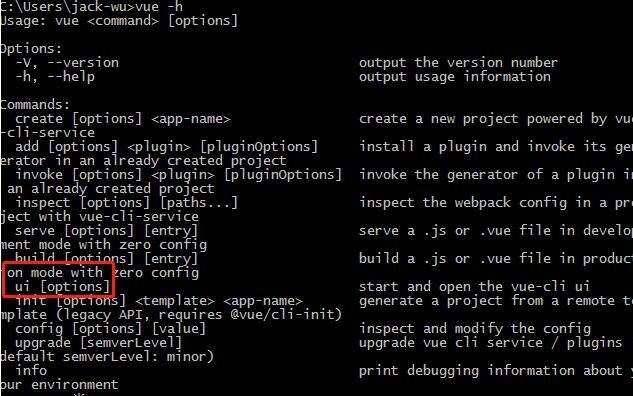Image resolution: width=633 pixels, height=396 pixels.
Task: Click the 'info' command text
Action: 31,371
